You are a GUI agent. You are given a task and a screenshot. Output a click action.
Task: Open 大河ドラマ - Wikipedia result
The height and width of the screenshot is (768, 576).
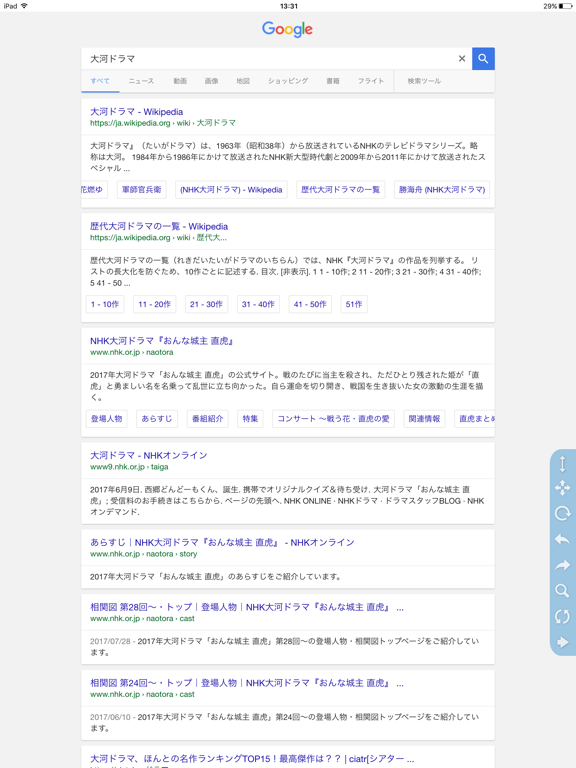click(x=137, y=112)
